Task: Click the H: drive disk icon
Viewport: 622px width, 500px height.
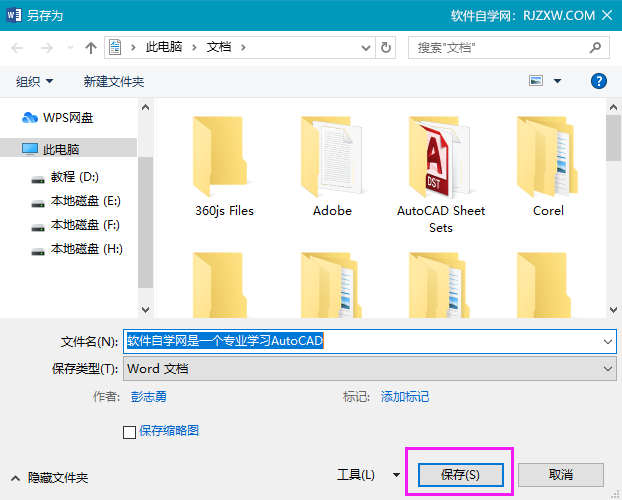Action: click(x=38, y=252)
